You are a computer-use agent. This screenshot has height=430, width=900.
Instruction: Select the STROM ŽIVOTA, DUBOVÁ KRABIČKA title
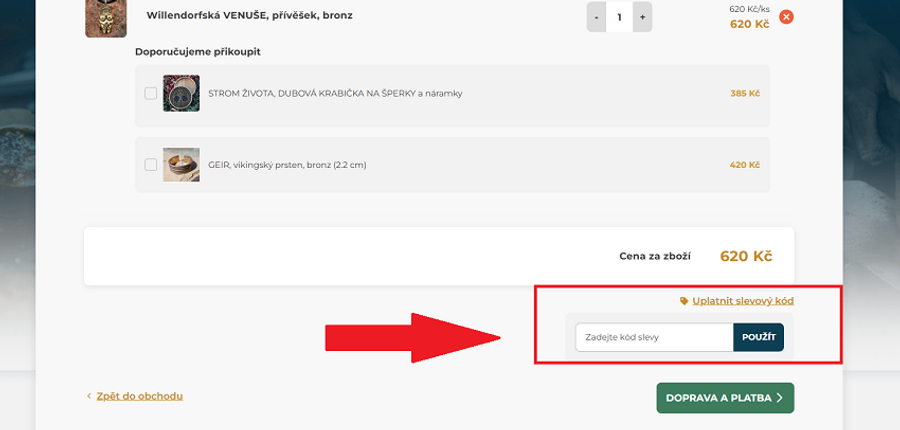(334, 93)
